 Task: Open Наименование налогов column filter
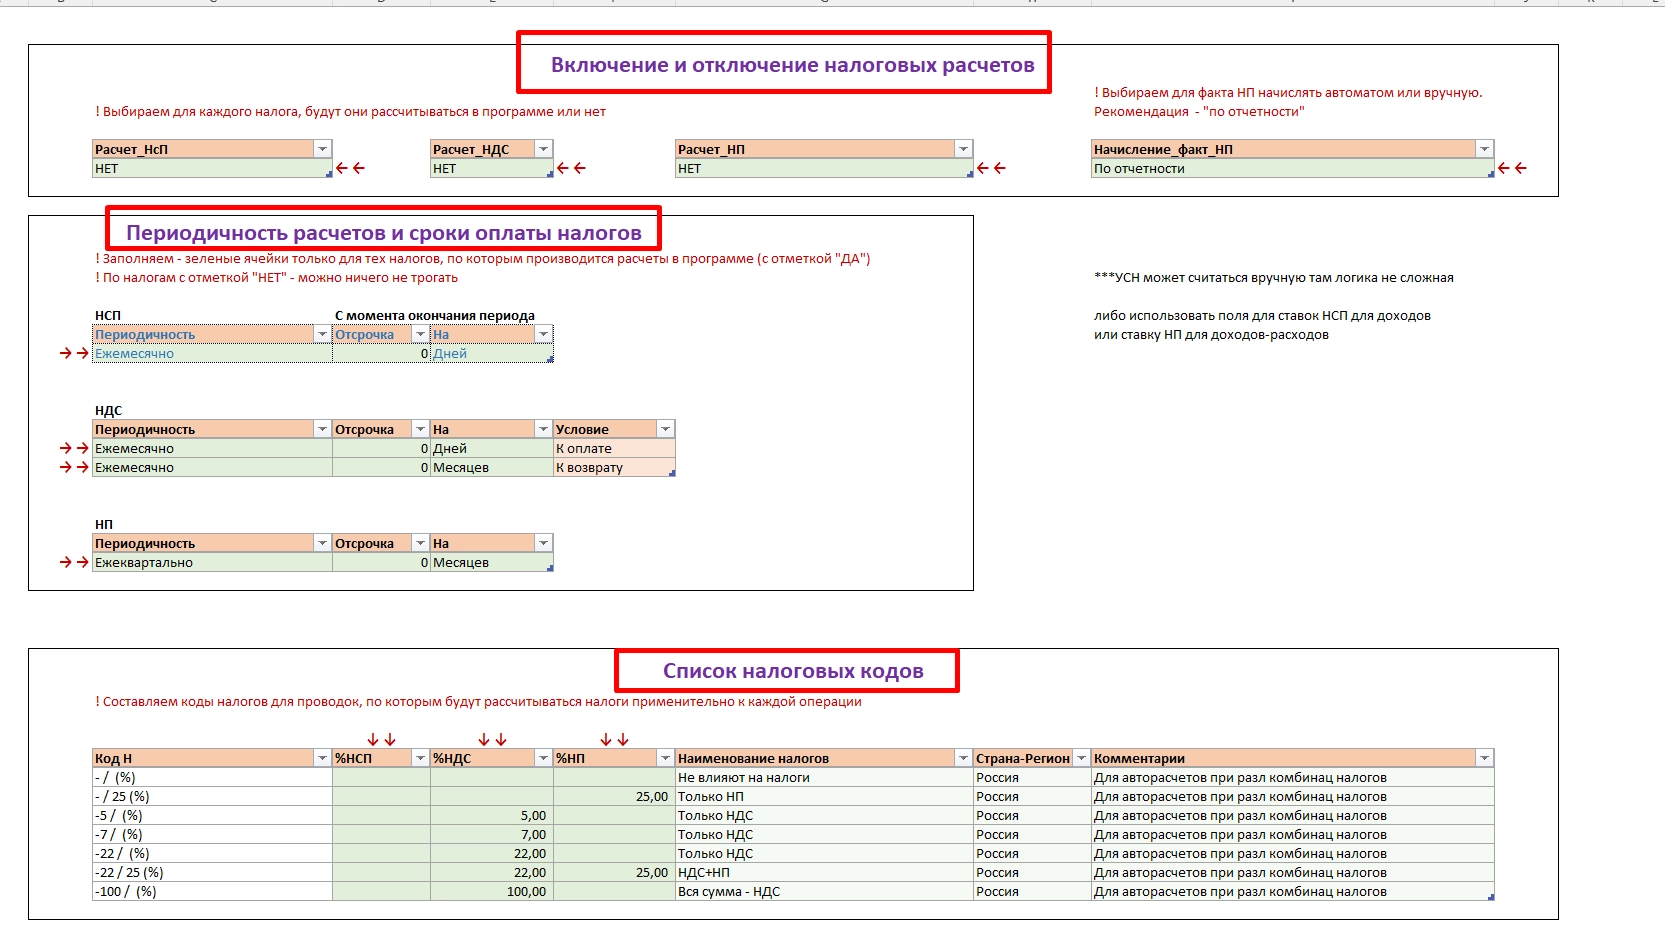click(x=963, y=758)
